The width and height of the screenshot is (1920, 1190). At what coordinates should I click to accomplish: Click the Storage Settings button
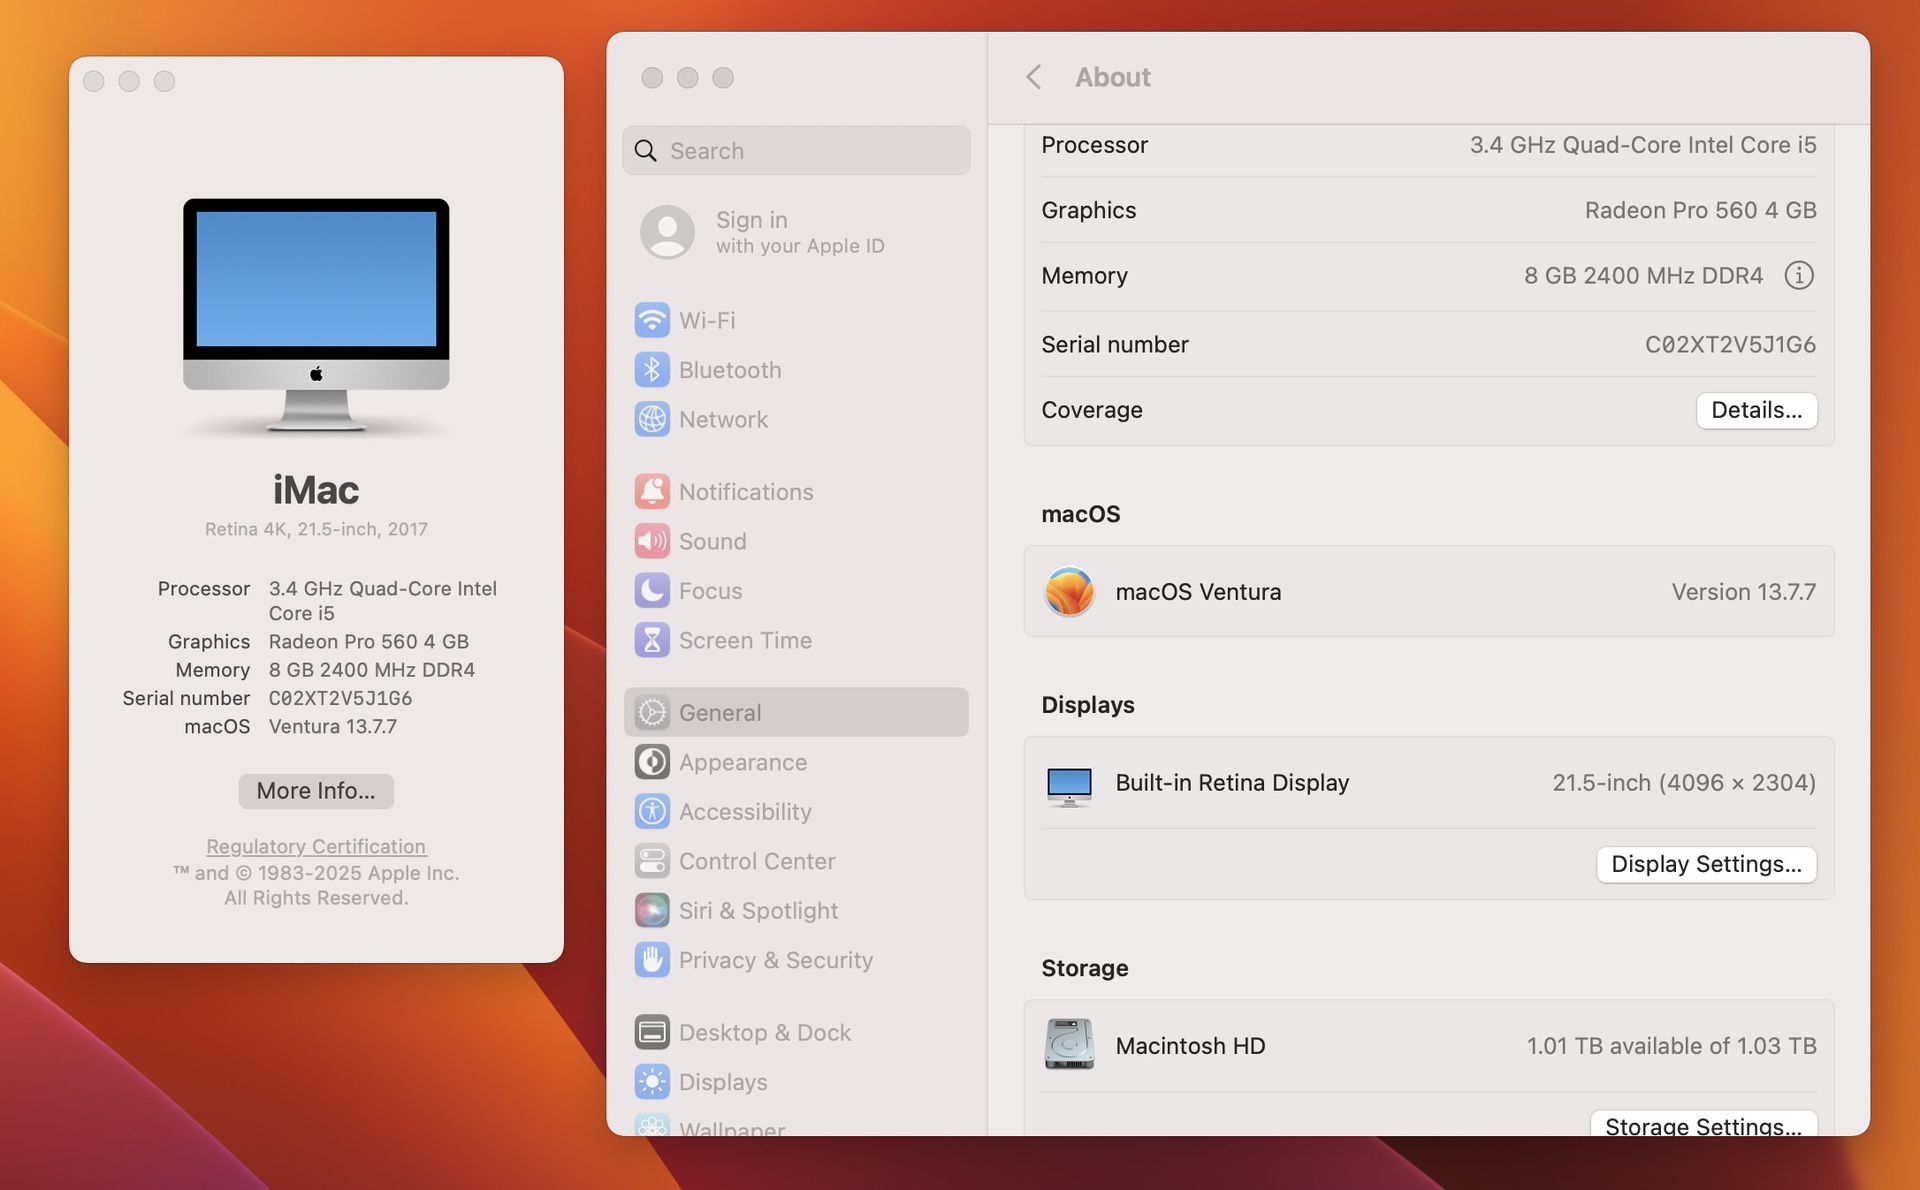1703,1124
